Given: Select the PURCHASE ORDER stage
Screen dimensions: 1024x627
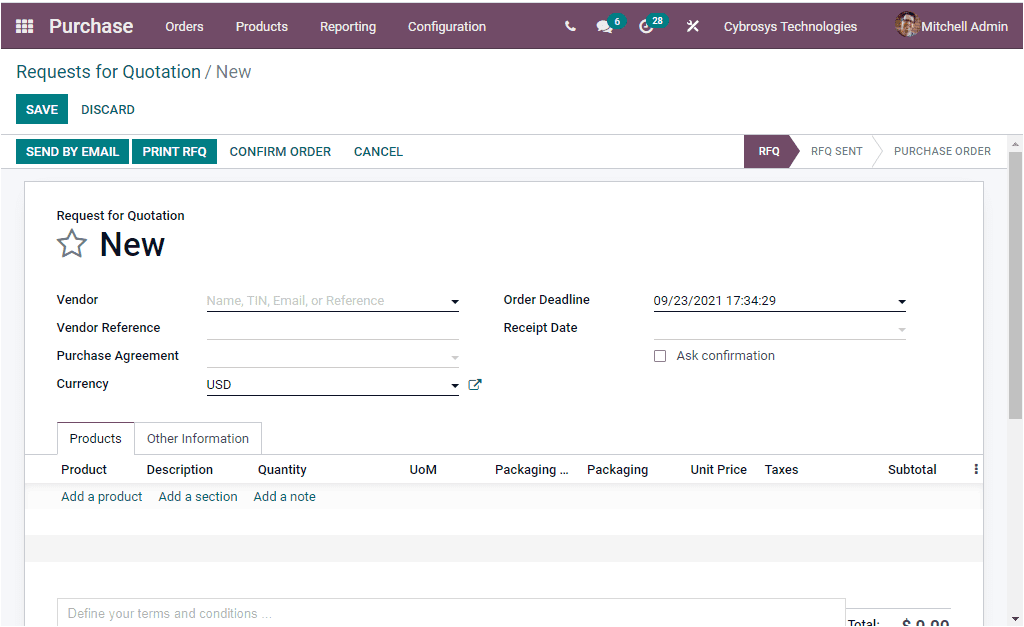Looking at the screenshot, I should (941, 151).
